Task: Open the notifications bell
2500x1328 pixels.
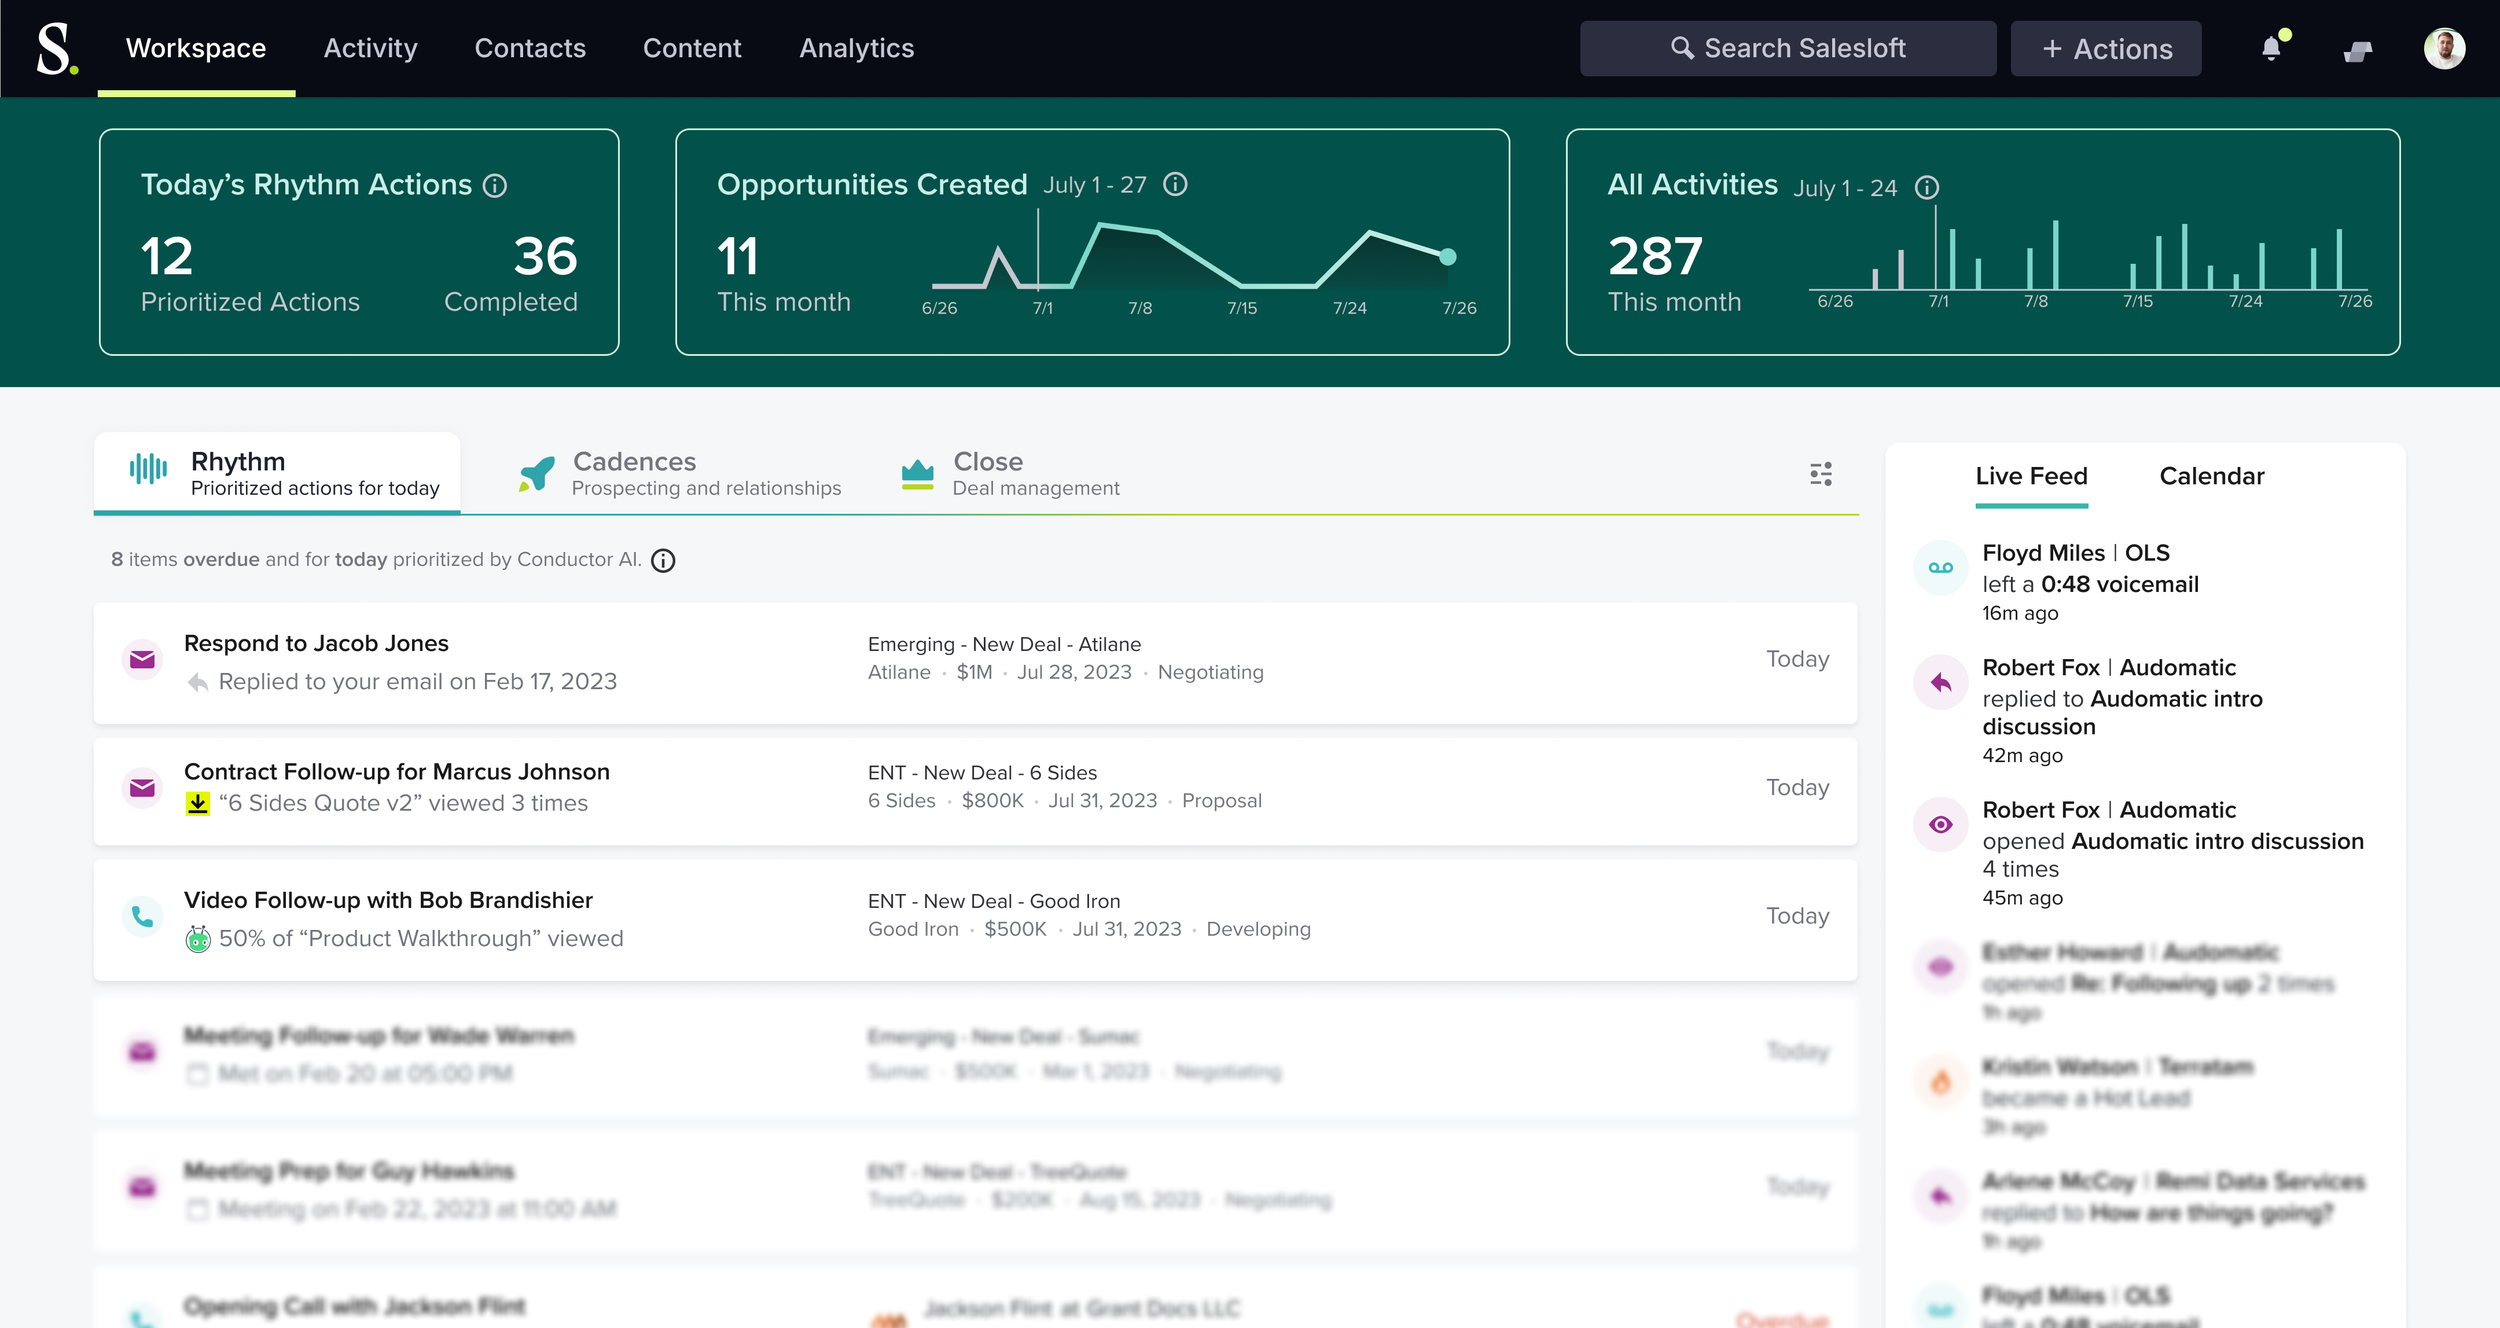Action: point(2271,48)
